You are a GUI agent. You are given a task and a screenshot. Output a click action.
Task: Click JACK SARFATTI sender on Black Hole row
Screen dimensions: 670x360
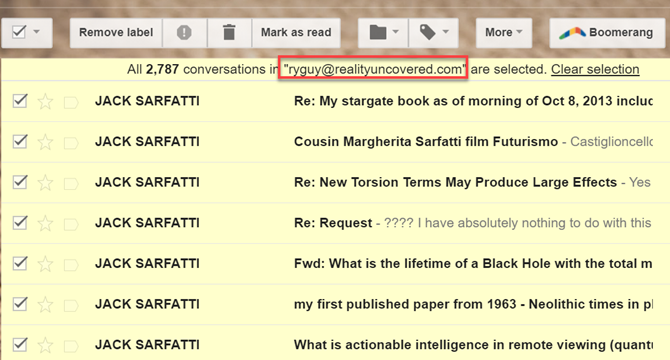(147, 263)
